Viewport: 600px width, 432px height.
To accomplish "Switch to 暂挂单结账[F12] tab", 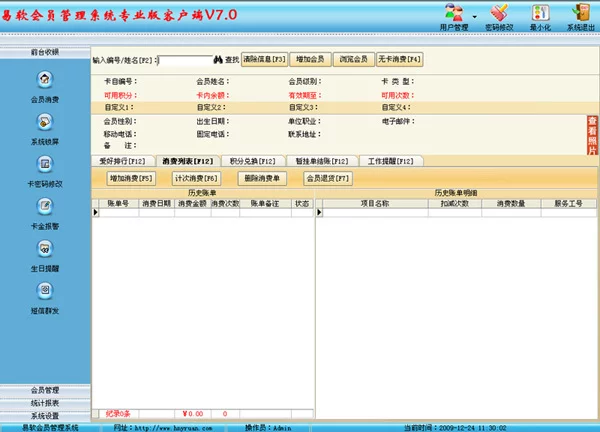I will click(322, 161).
